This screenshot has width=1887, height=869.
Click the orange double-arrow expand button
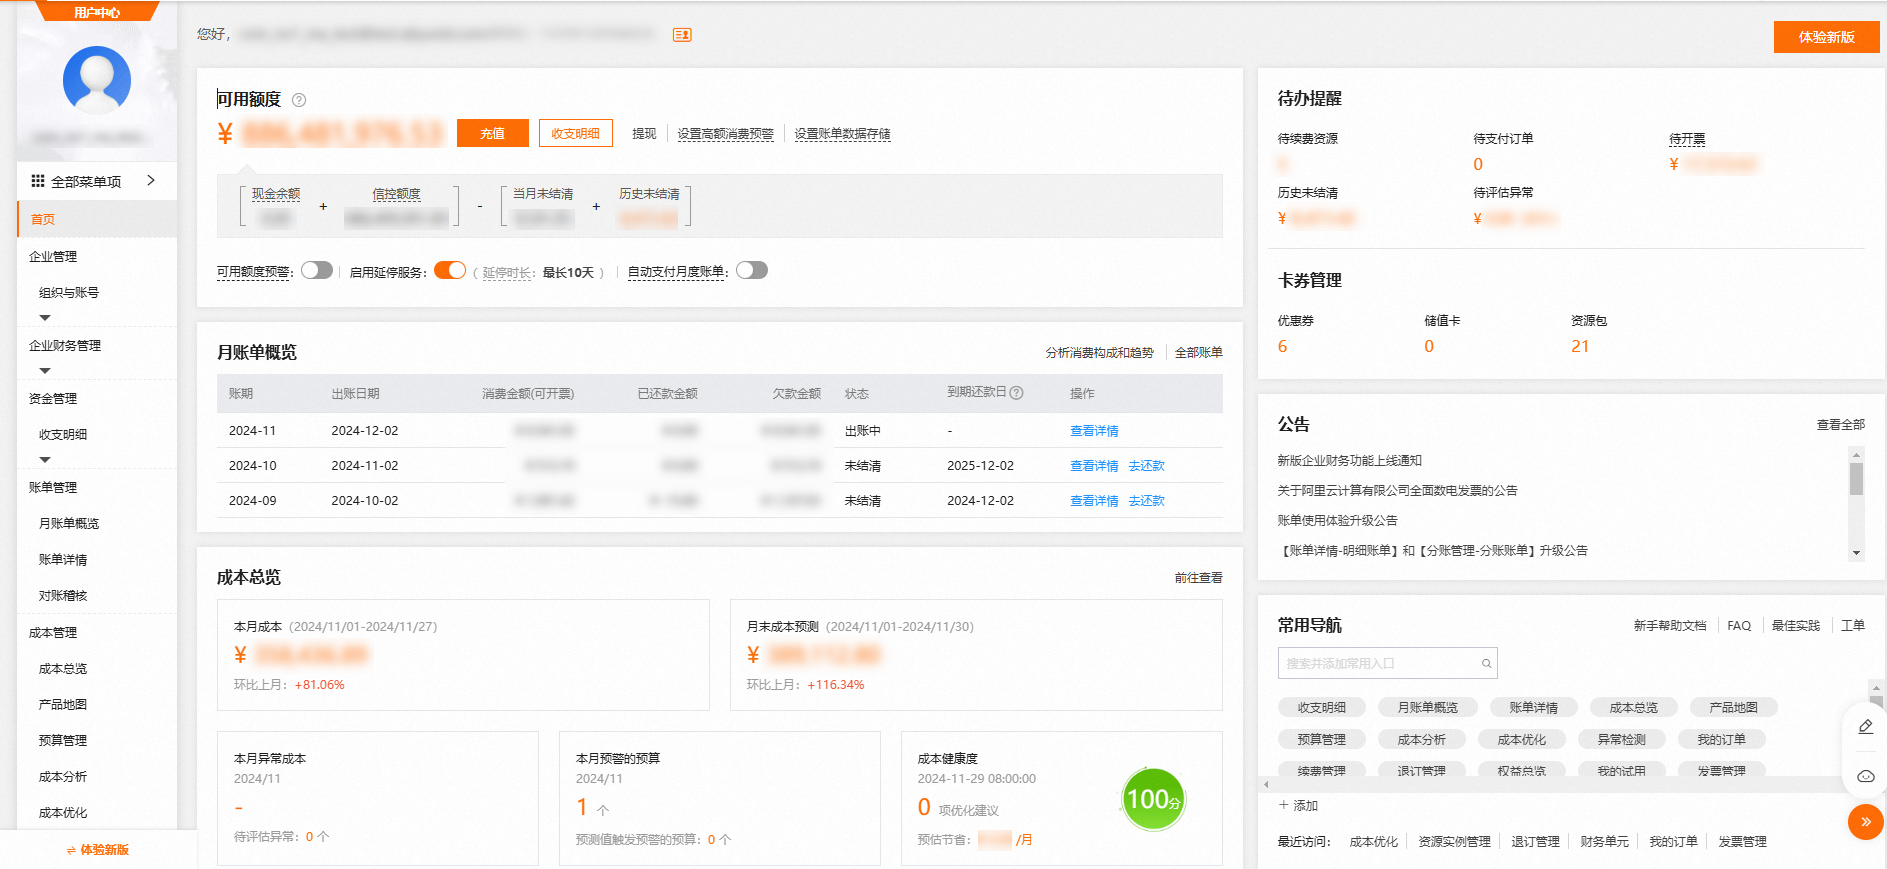pyautogui.click(x=1865, y=822)
